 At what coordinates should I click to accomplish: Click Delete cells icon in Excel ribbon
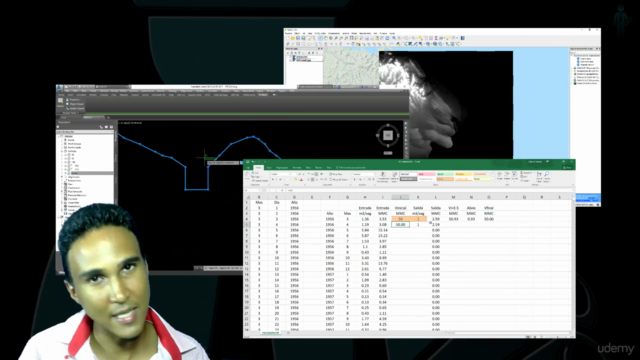(507, 175)
